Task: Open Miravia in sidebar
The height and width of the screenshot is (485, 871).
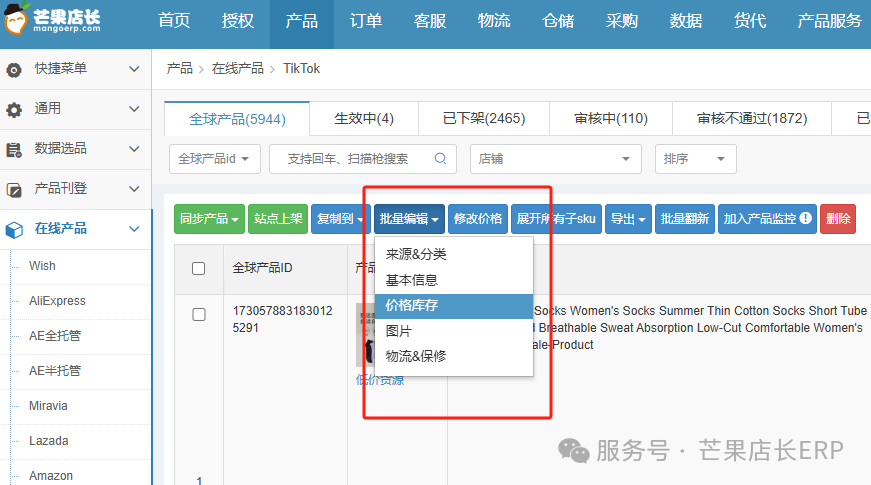Action: [48, 406]
